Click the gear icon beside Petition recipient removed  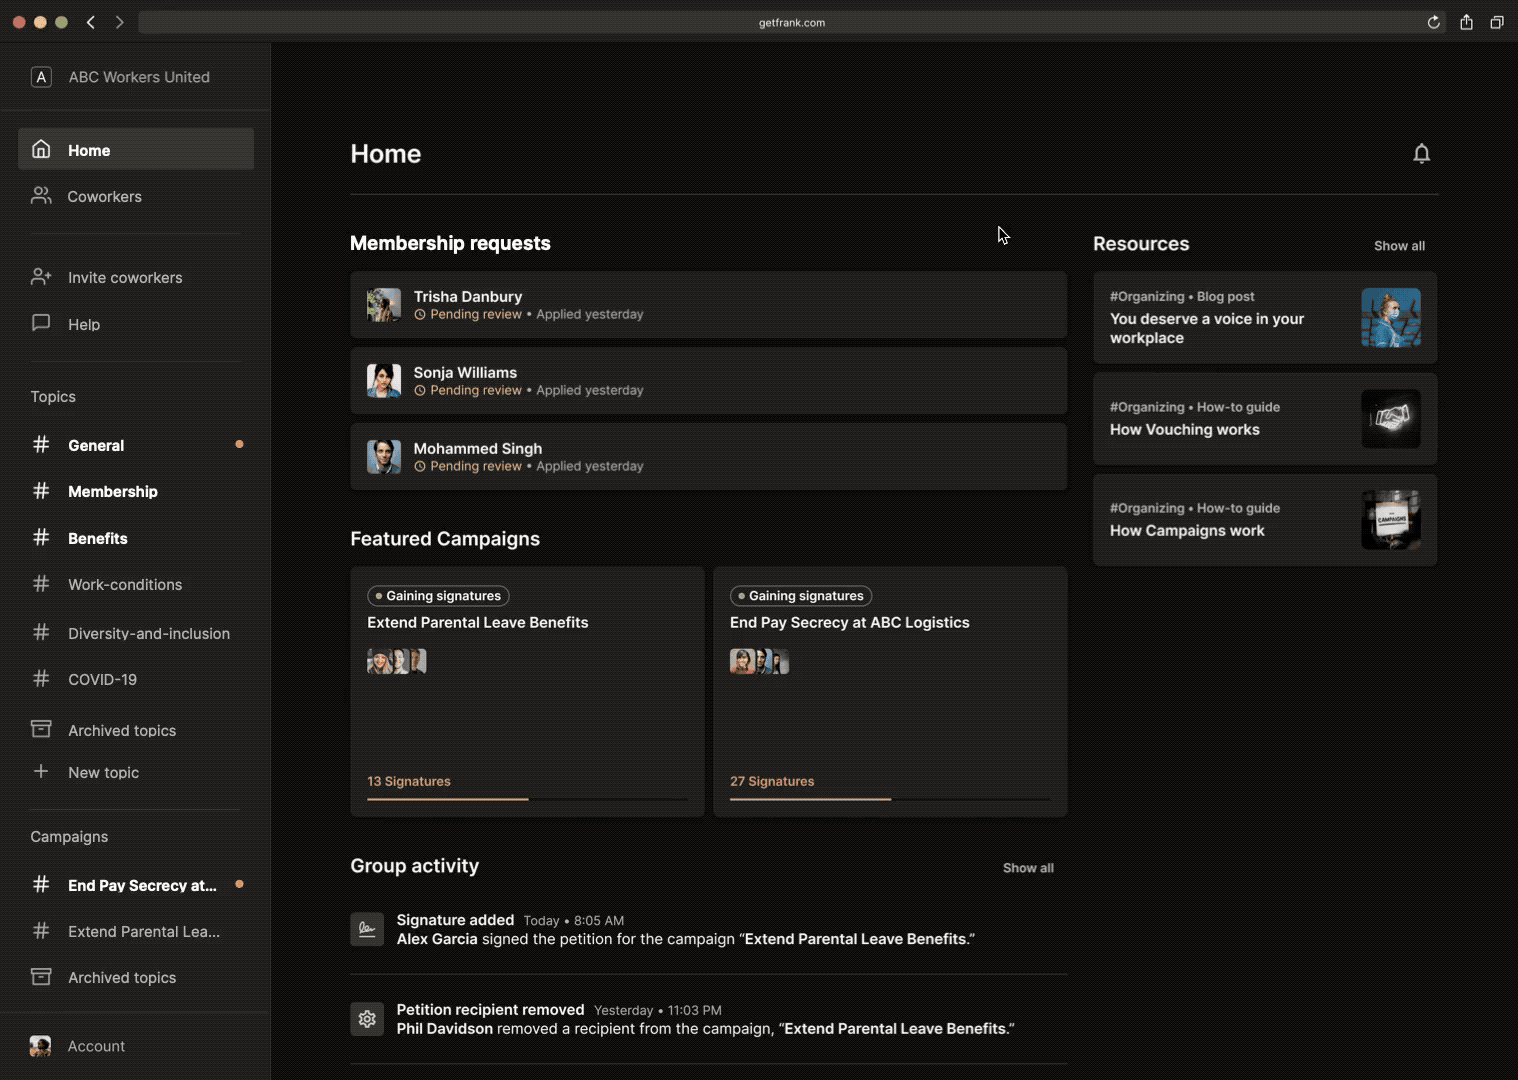pos(367,1019)
